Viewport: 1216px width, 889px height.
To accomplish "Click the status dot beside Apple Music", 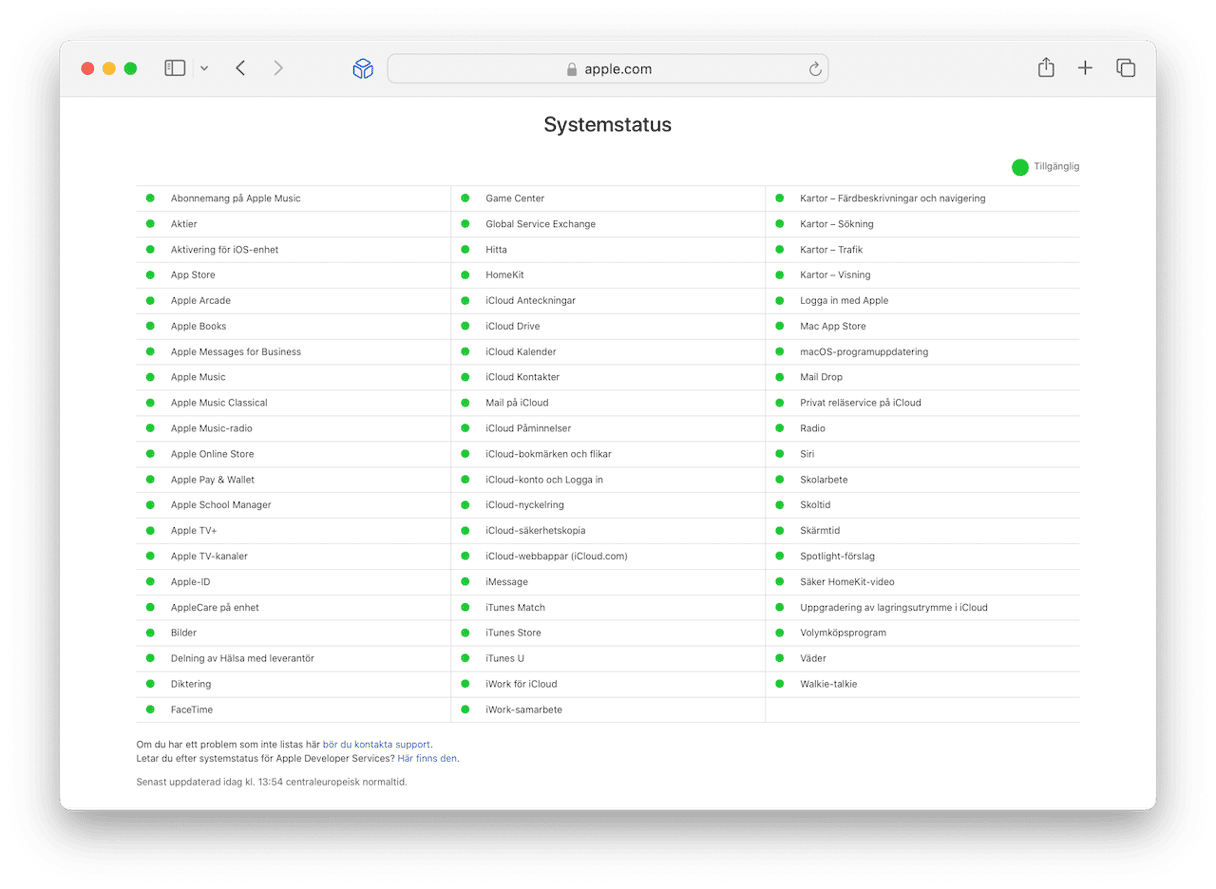I will (150, 377).
